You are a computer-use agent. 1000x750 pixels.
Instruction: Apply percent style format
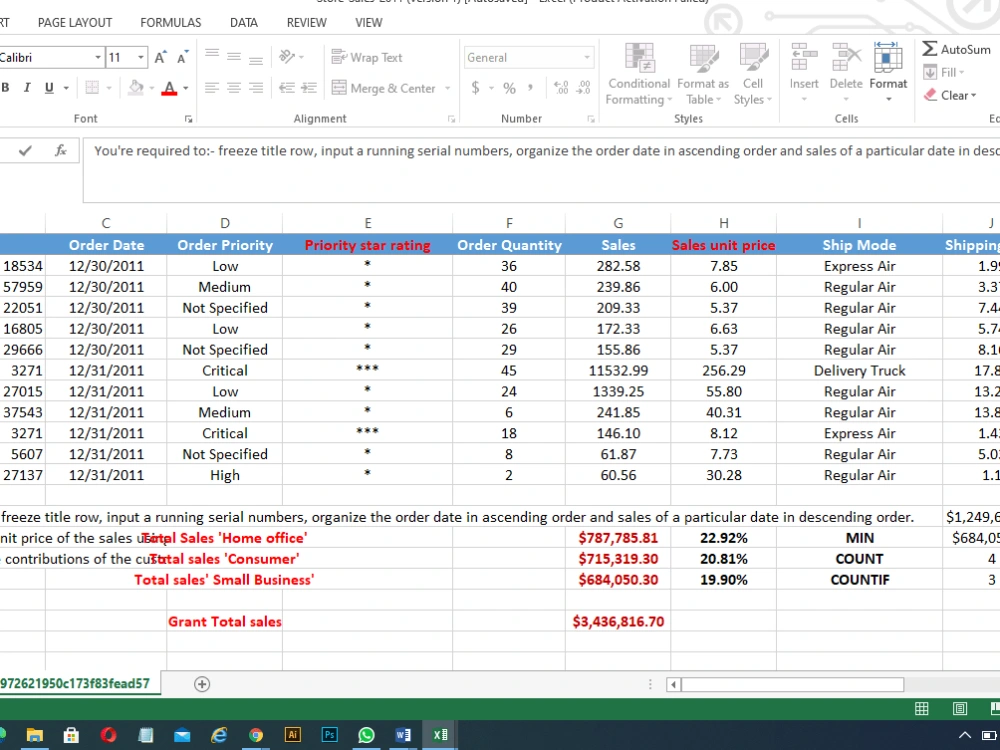(x=509, y=88)
